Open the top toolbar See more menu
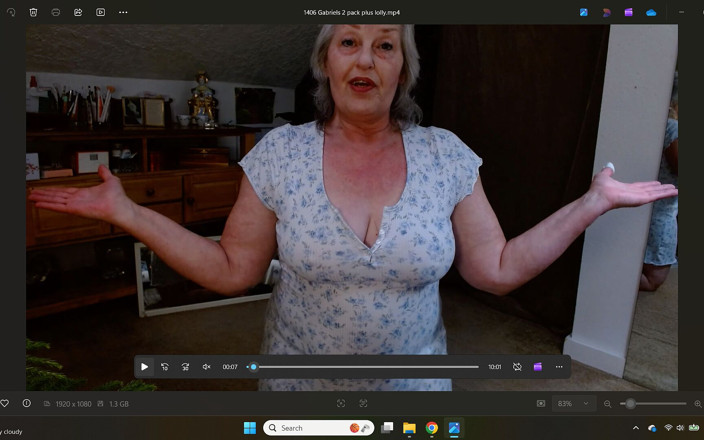The height and width of the screenshot is (440, 704). pyautogui.click(x=123, y=12)
